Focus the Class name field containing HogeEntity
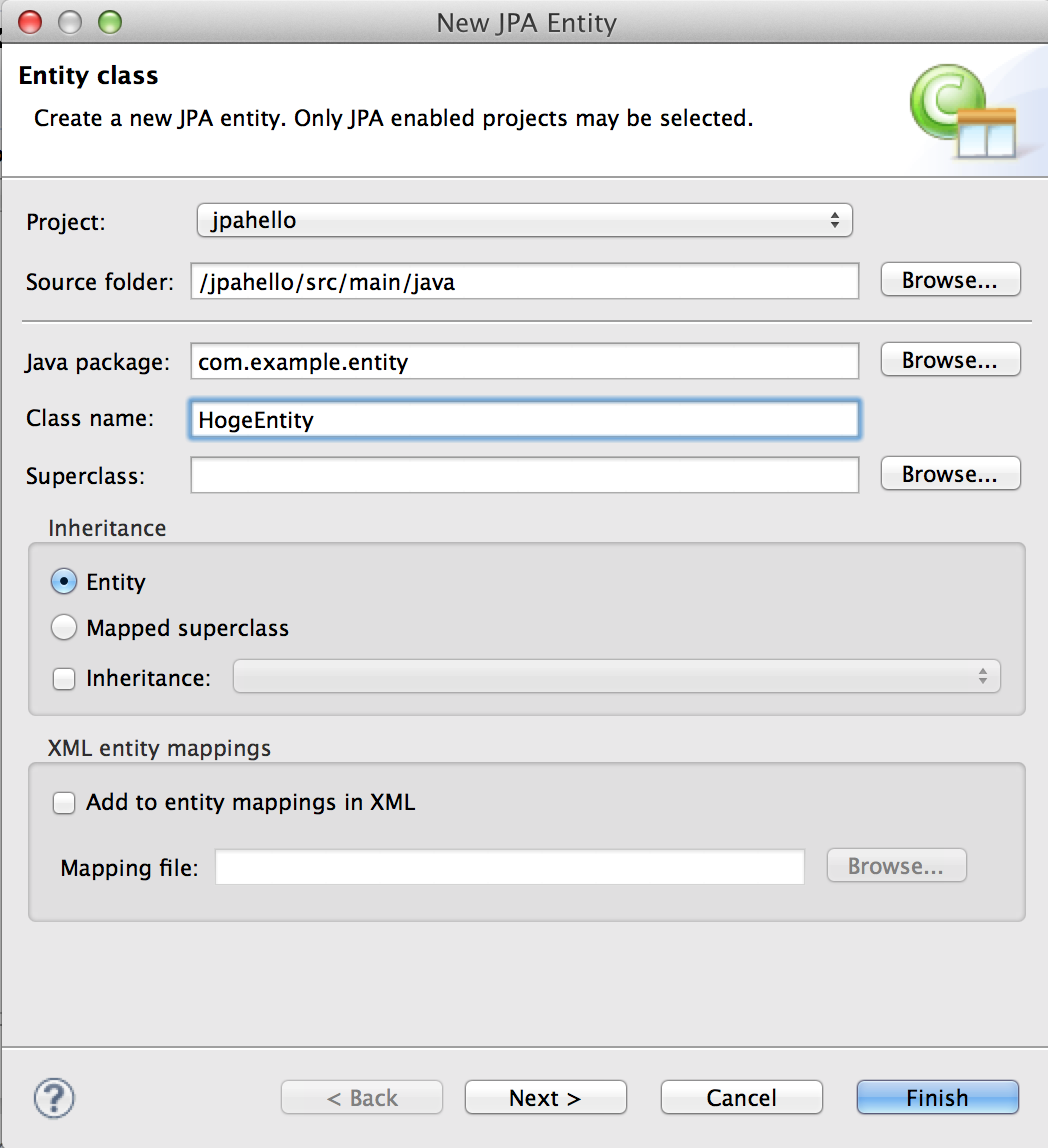1048x1148 pixels. click(x=524, y=420)
